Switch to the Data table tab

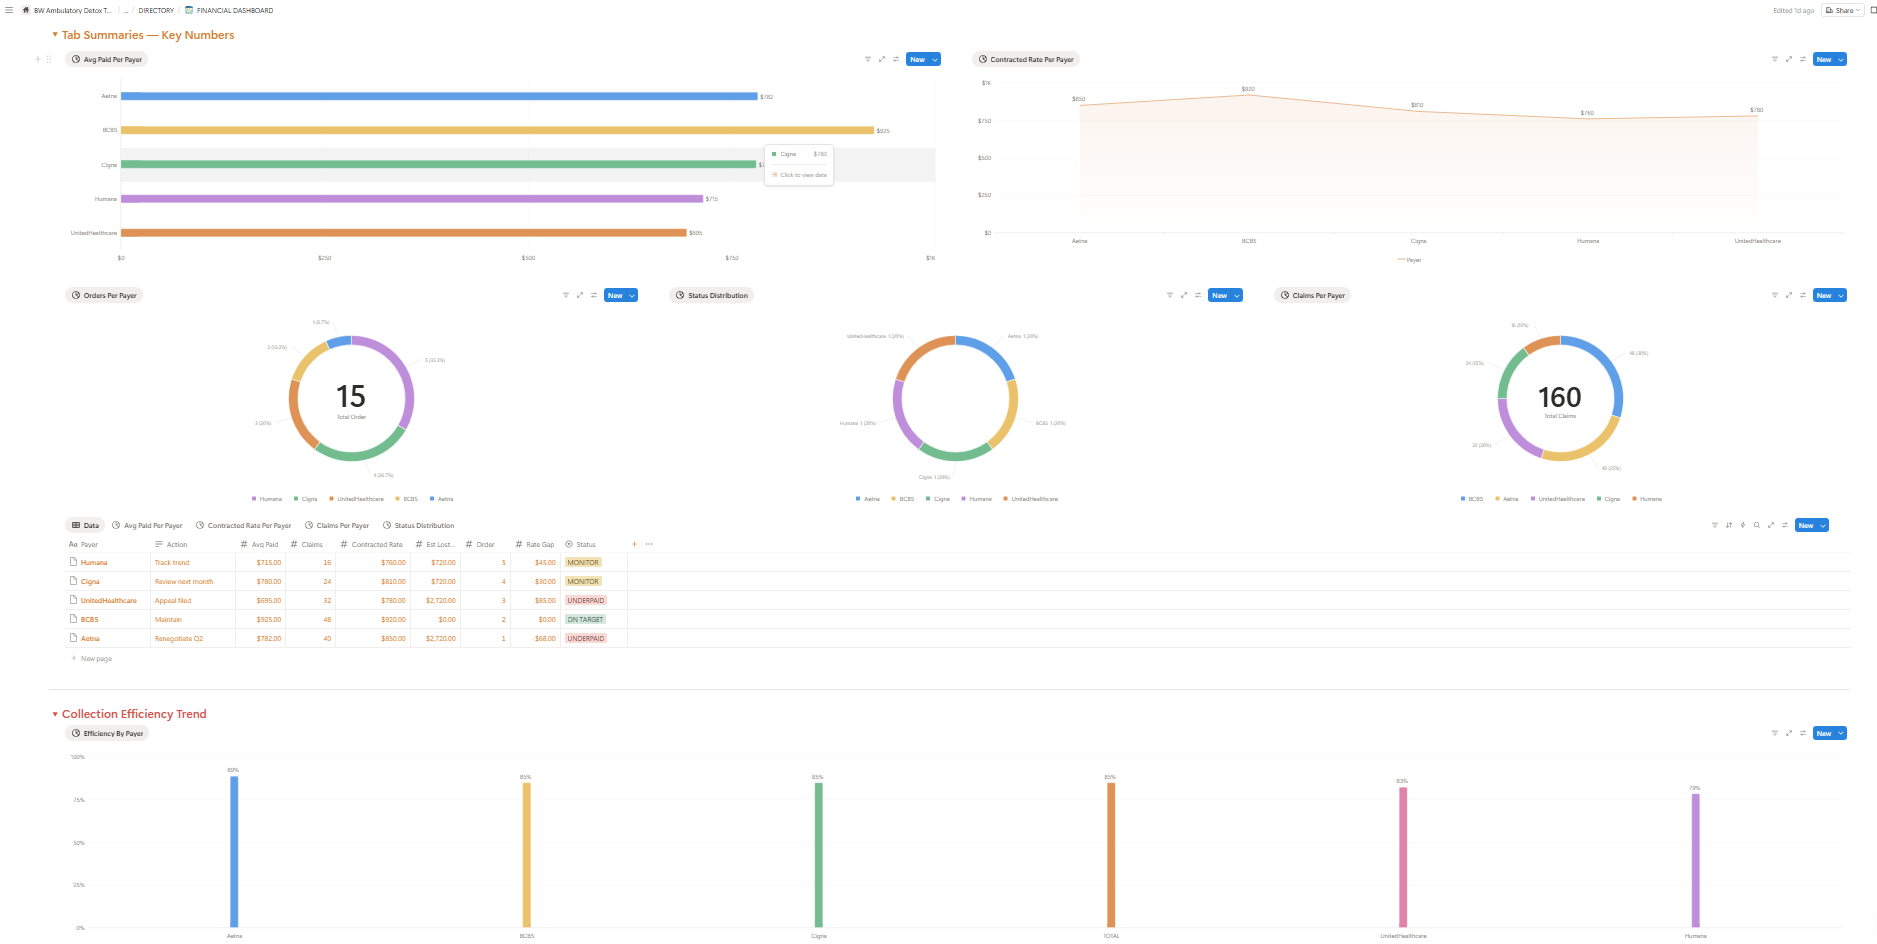[x=86, y=525]
